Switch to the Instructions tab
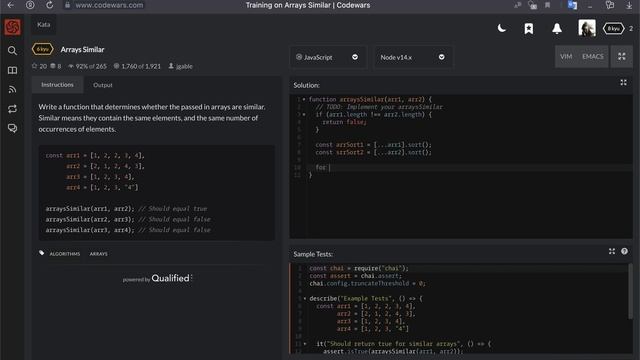 tap(57, 85)
